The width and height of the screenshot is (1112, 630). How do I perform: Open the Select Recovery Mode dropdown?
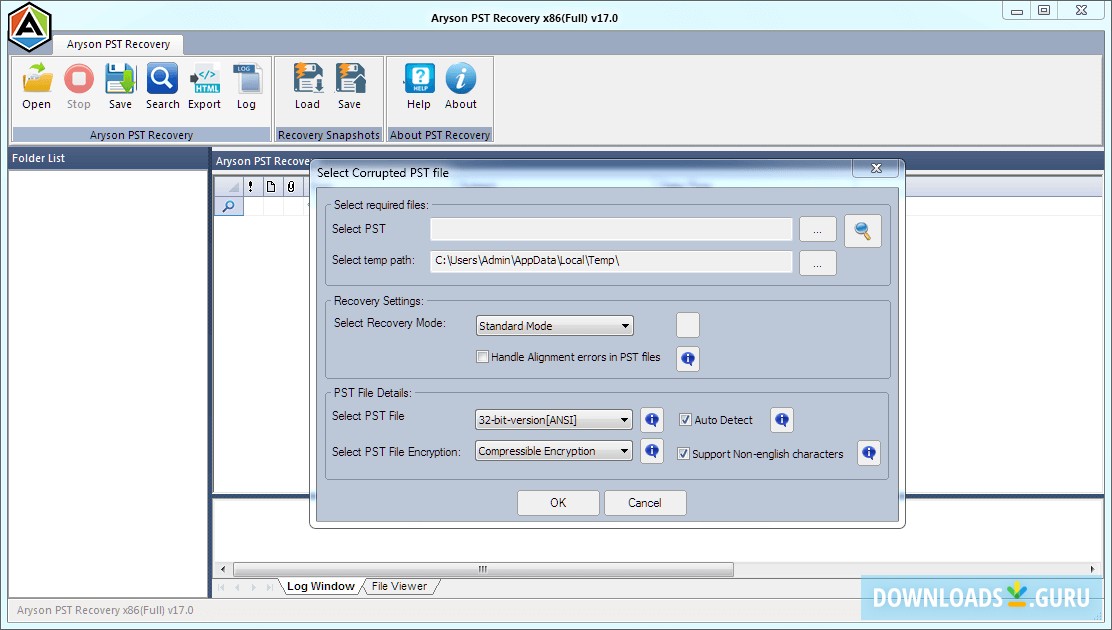555,326
